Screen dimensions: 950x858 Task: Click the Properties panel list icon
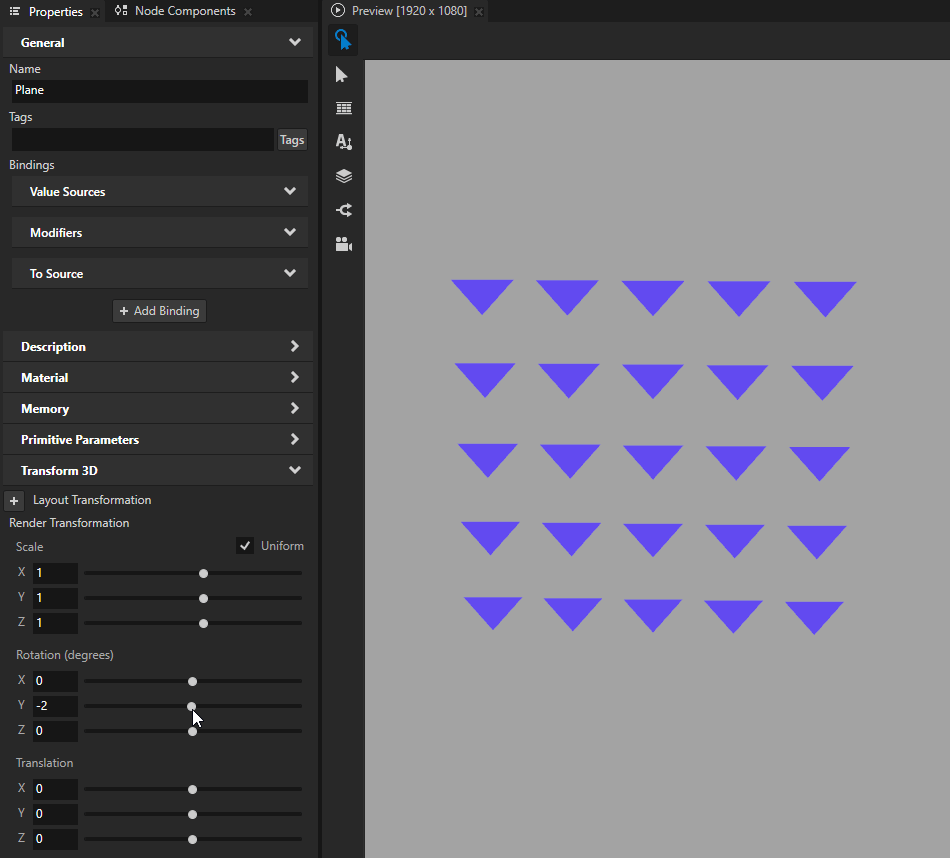click(x=14, y=11)
